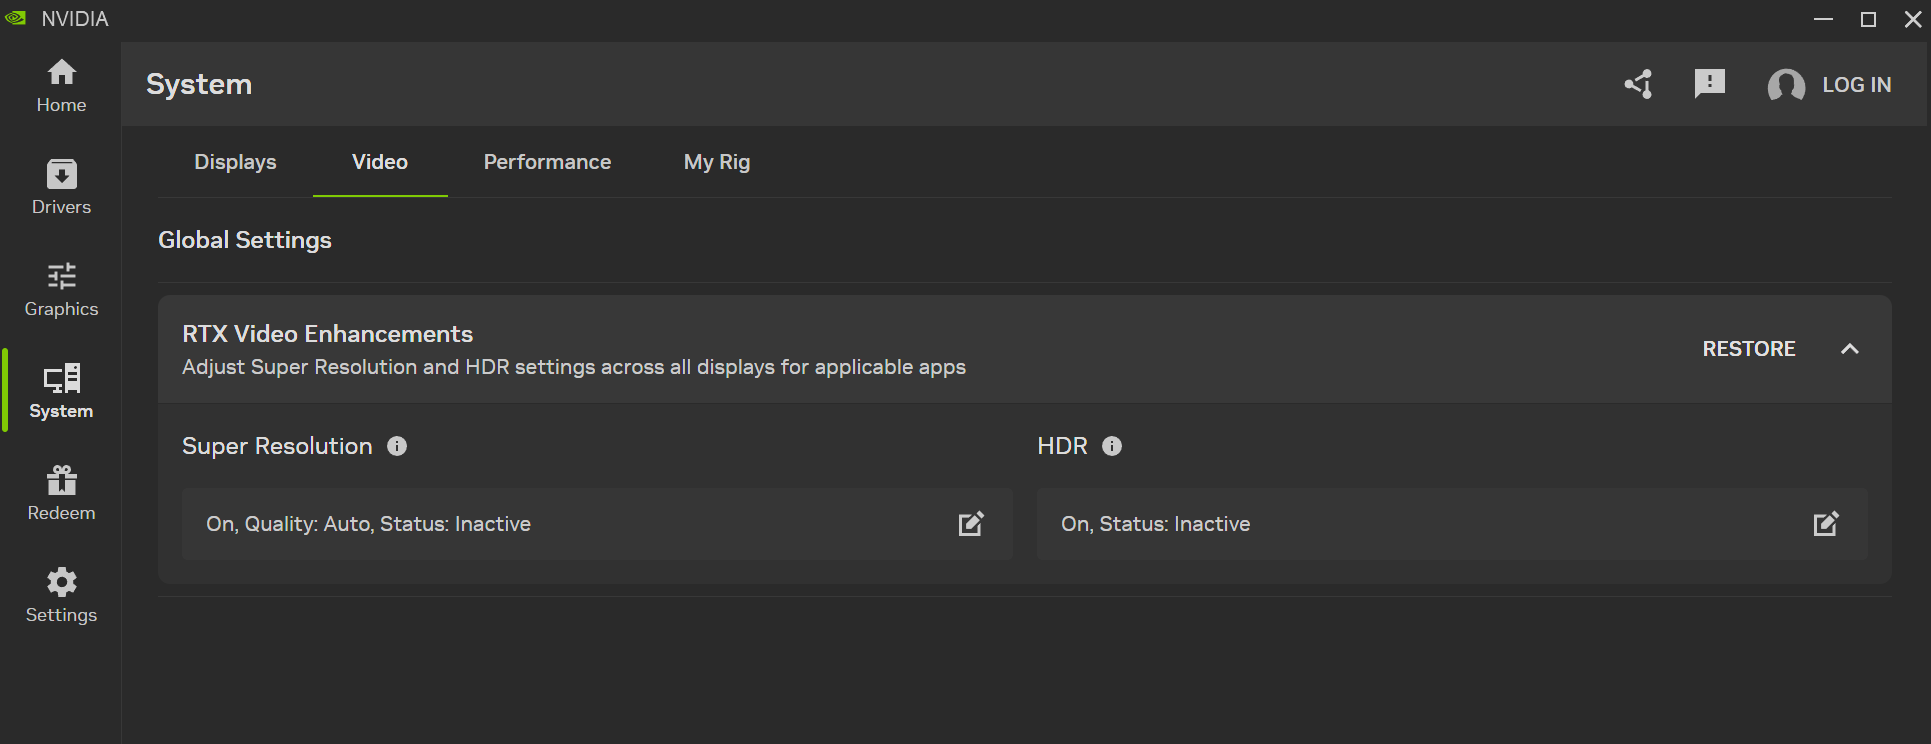Viewport: 1931px width, 744px height.
Task: Show Super Resolution info tooltip icon
Action: point(397,446)
